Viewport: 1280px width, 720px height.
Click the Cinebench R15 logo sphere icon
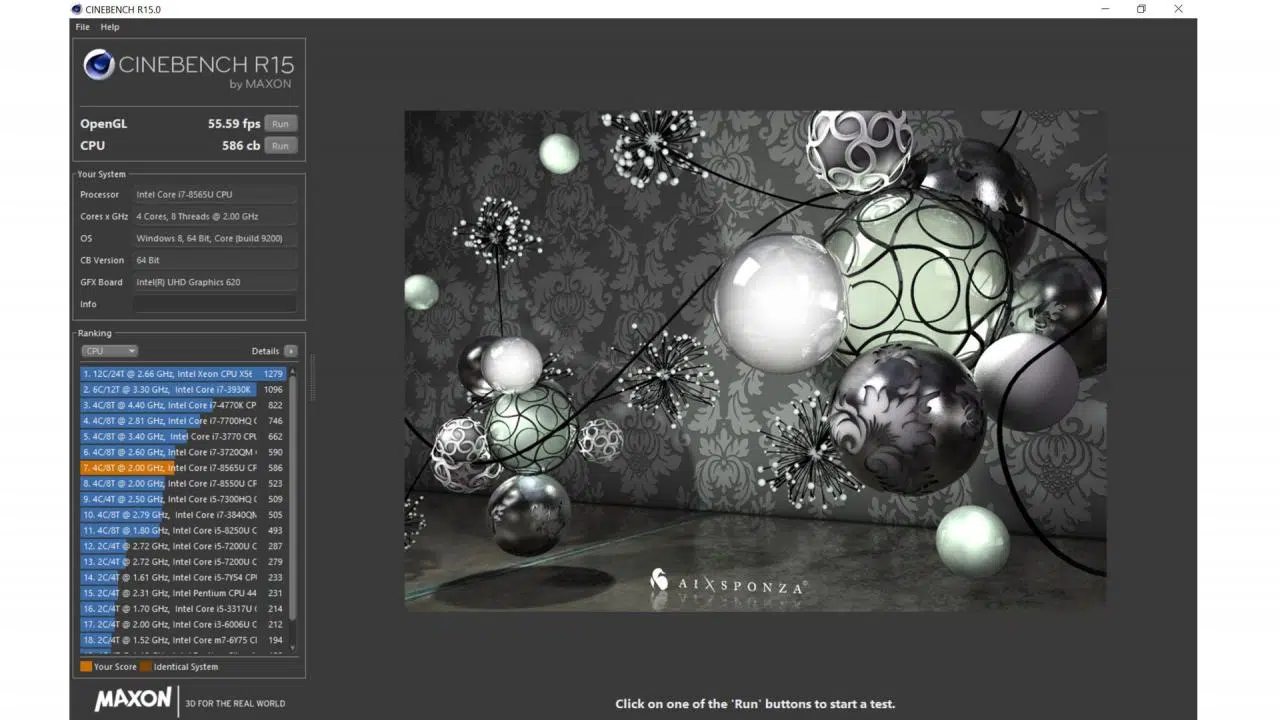pos(99,65)
